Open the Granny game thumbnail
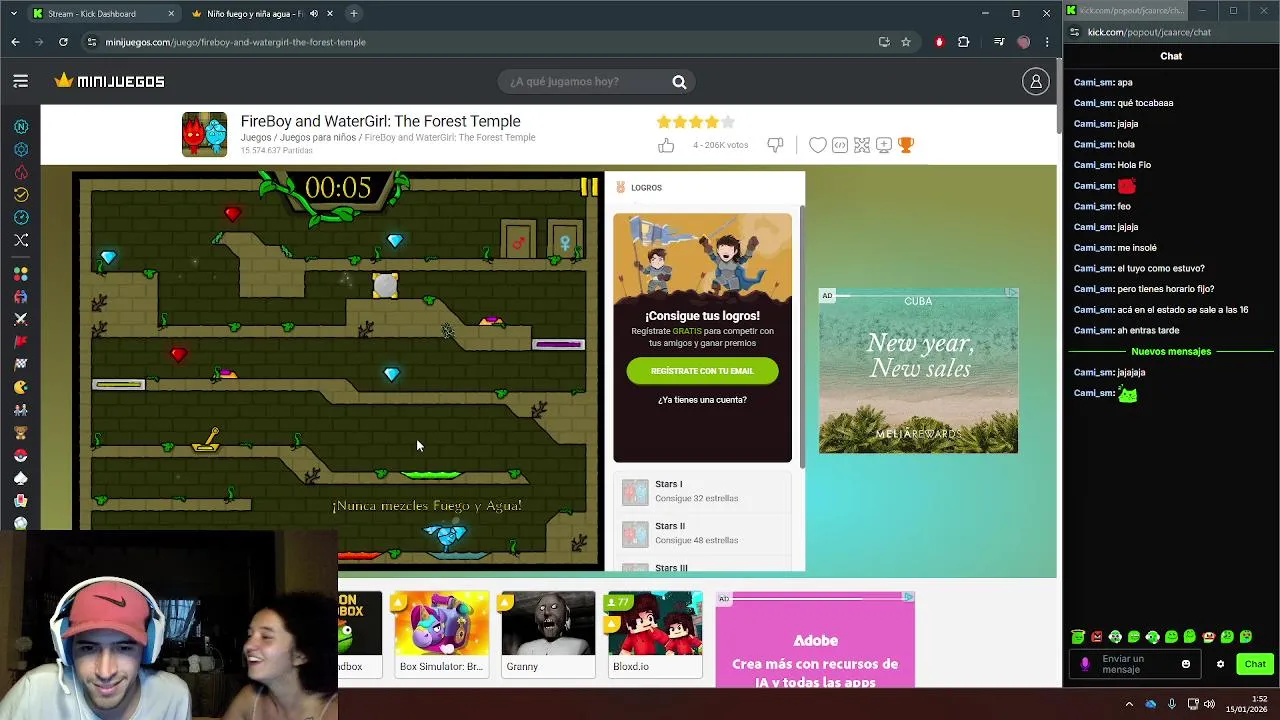This screenshot has width=1280, height=720. [x=548, y=634]
